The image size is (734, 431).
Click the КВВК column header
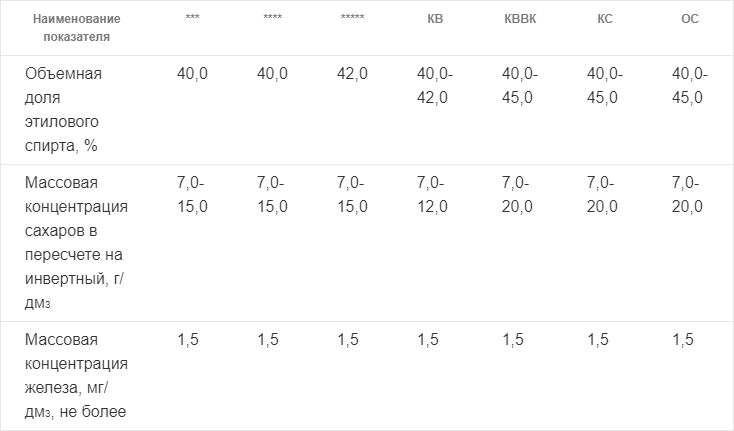[520, 19]
